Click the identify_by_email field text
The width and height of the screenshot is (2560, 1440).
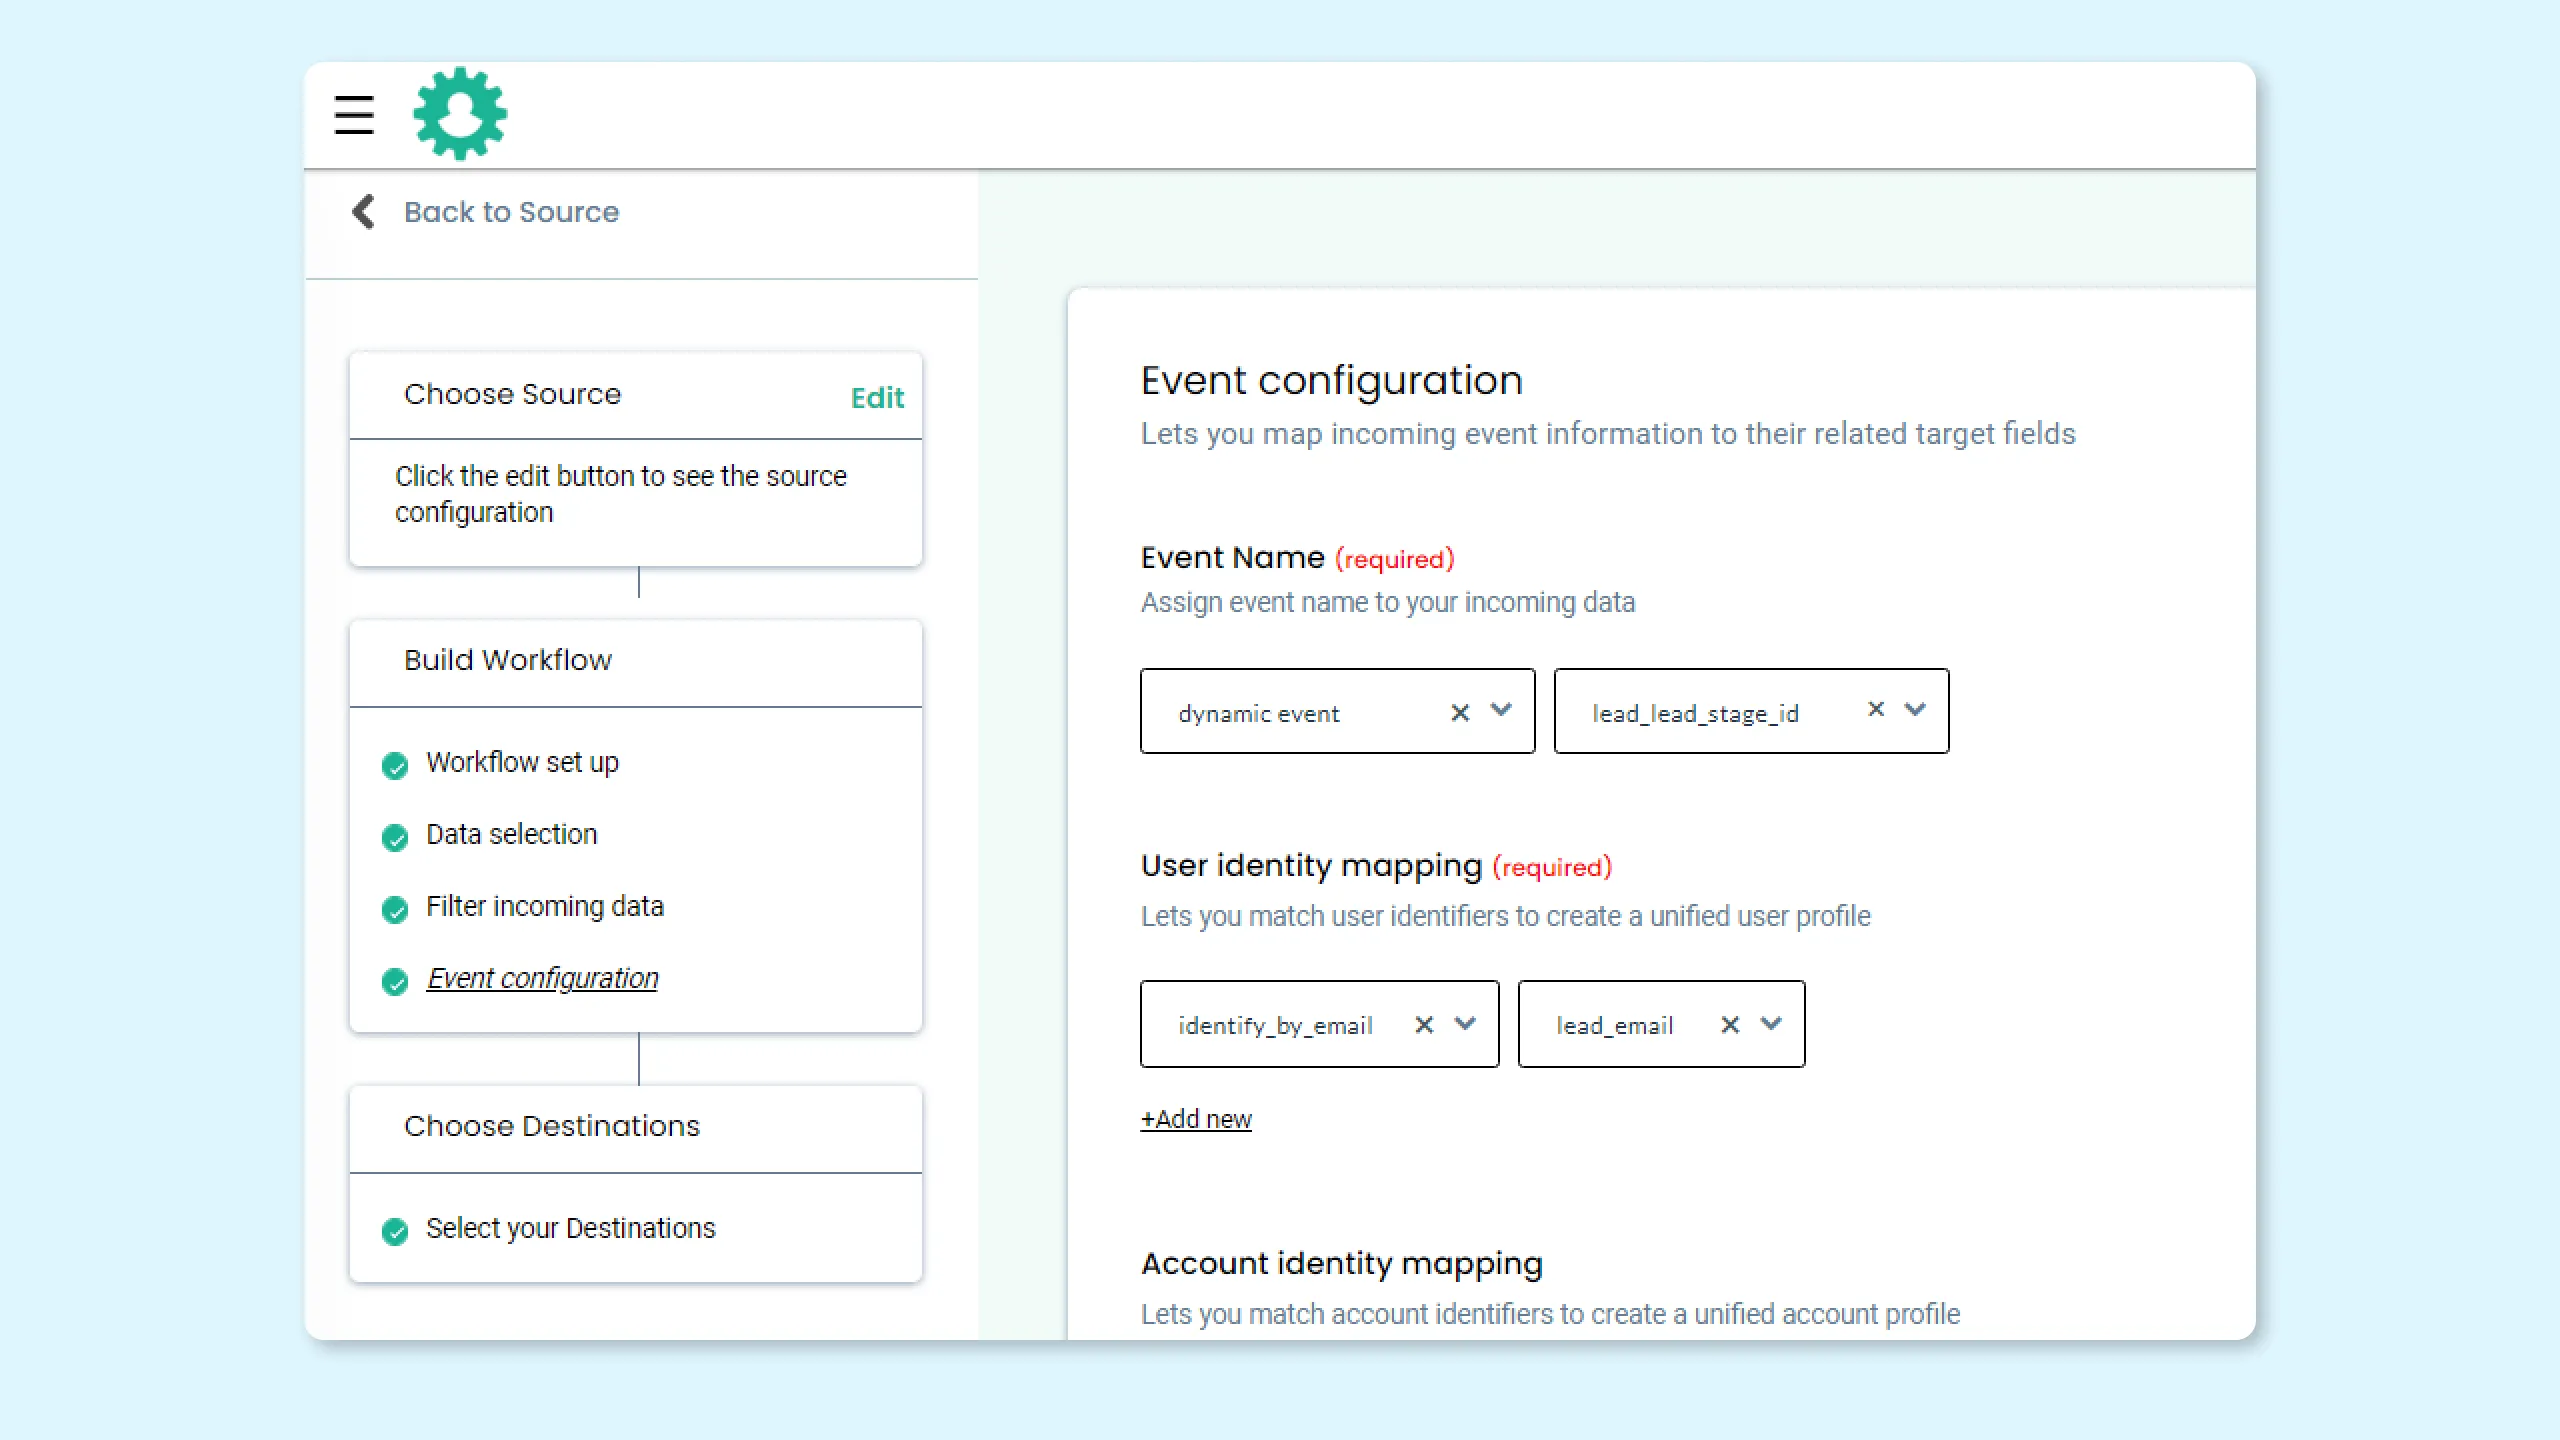click(1275, 1026)
